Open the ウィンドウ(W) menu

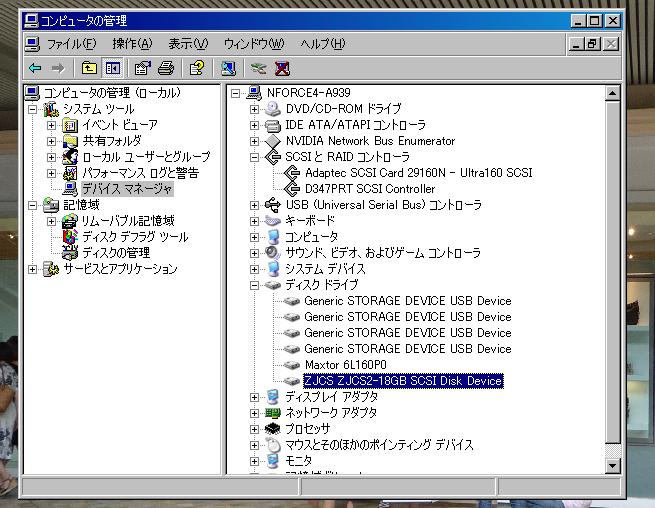(x=254, y=43)
